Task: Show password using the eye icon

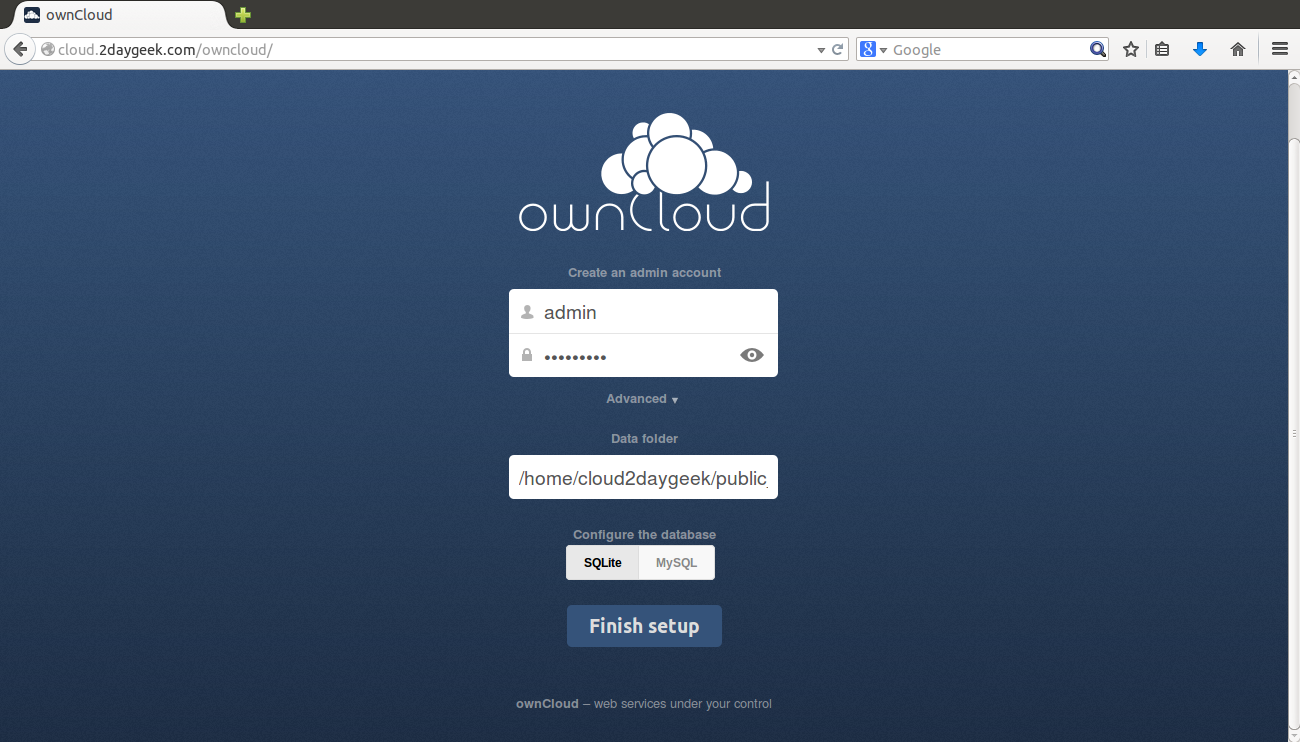Action: [751, 355]
